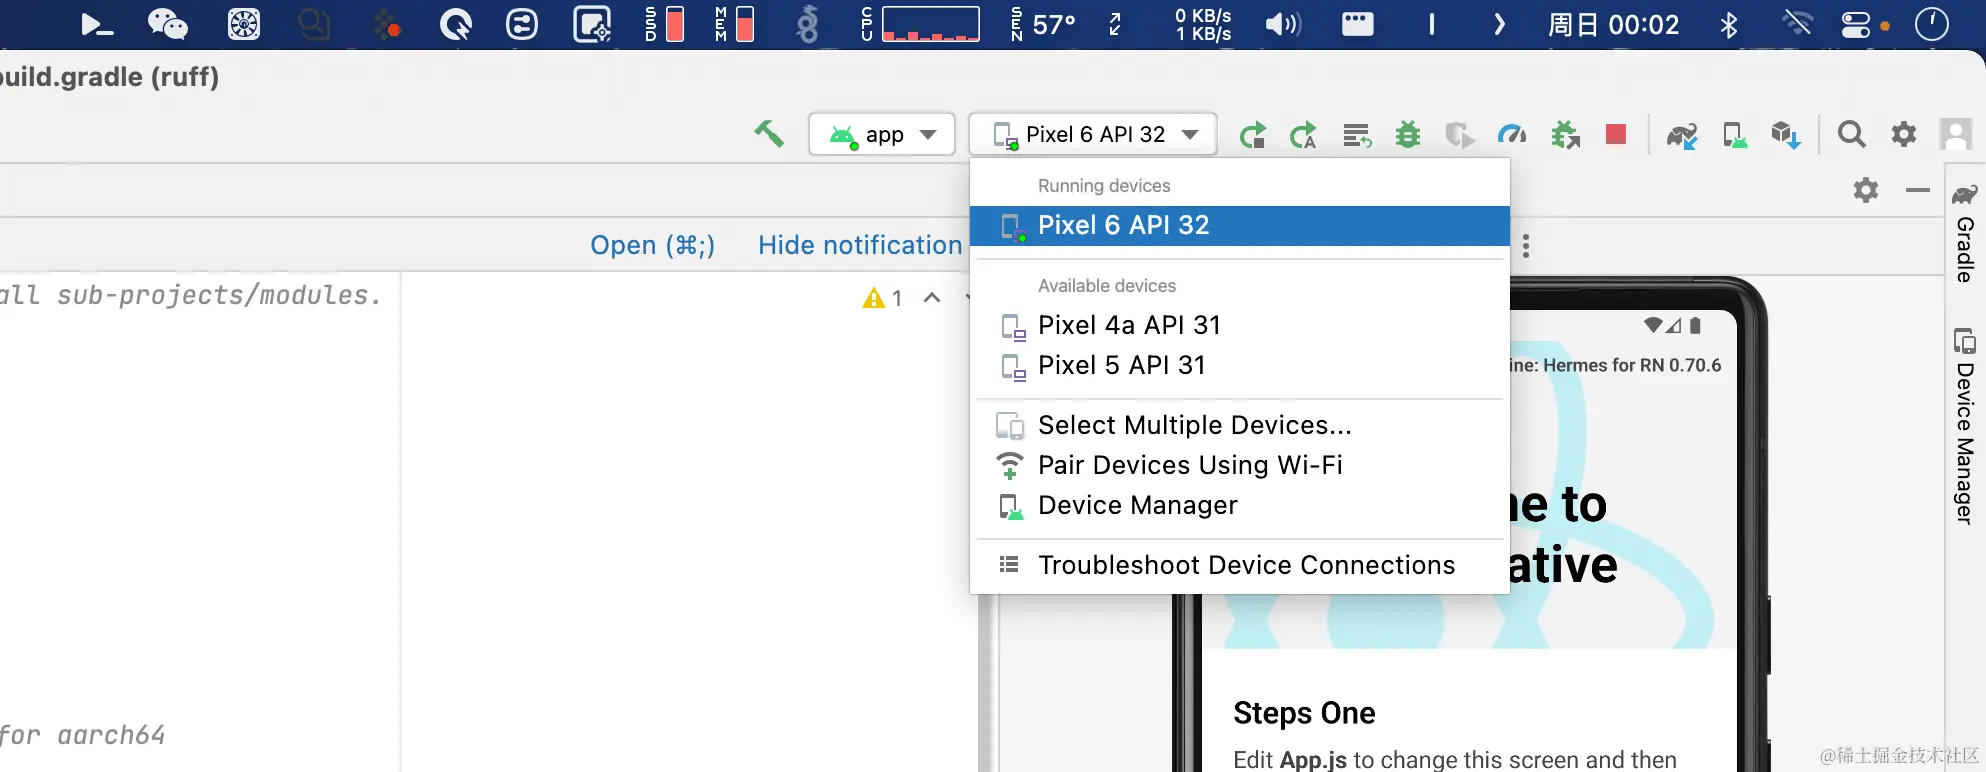Click the warning count indicator

[882, 298]
